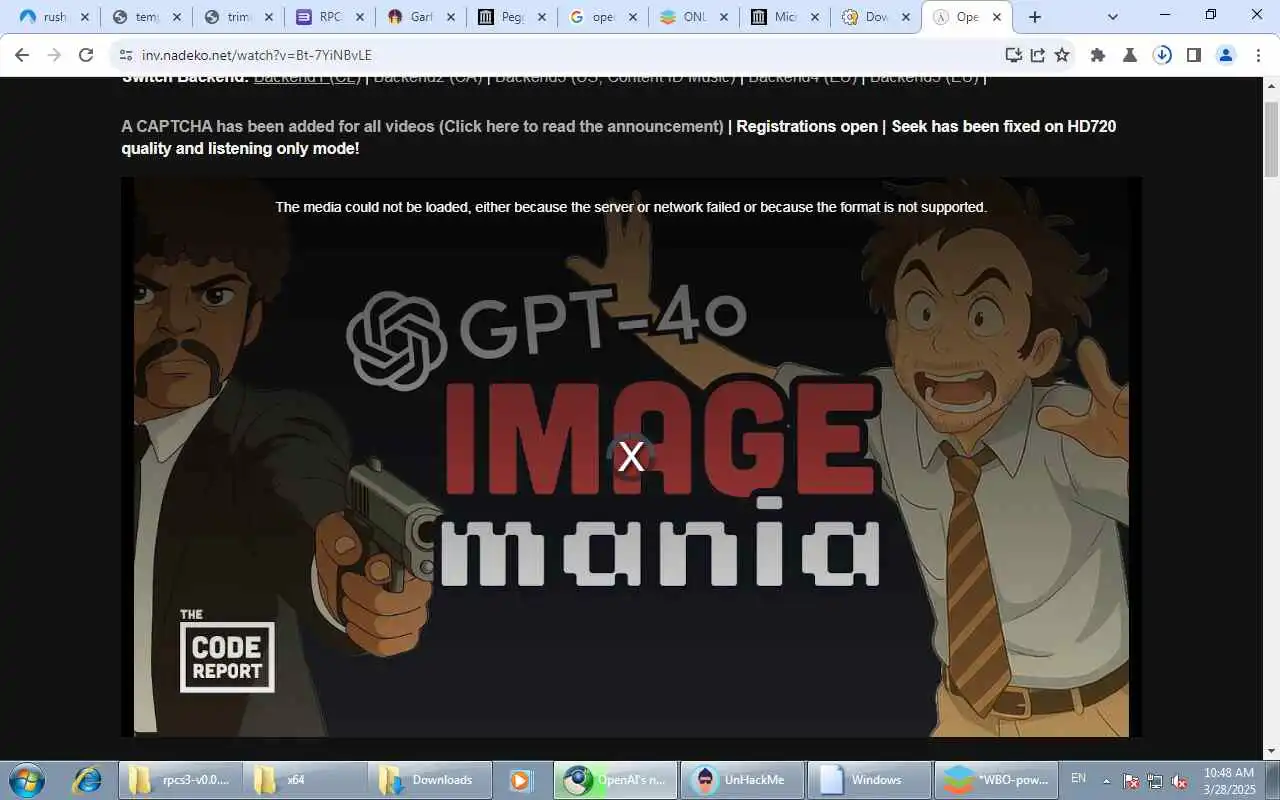
Task: Switch to the 'Mic' tab
Action: pos(786,17)
